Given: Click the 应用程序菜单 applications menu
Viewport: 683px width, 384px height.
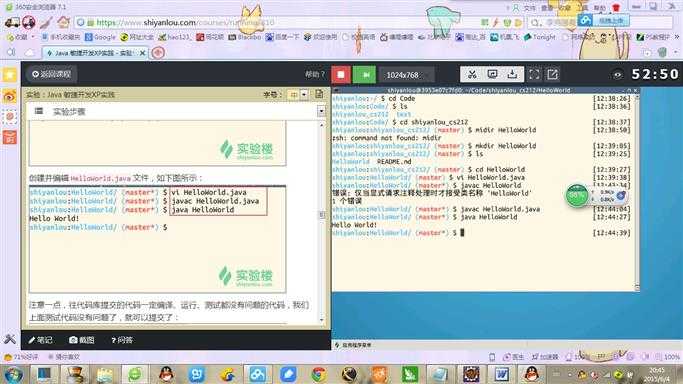Looking at the screenshot, I should pyautogui.click(x=353, y=345).
